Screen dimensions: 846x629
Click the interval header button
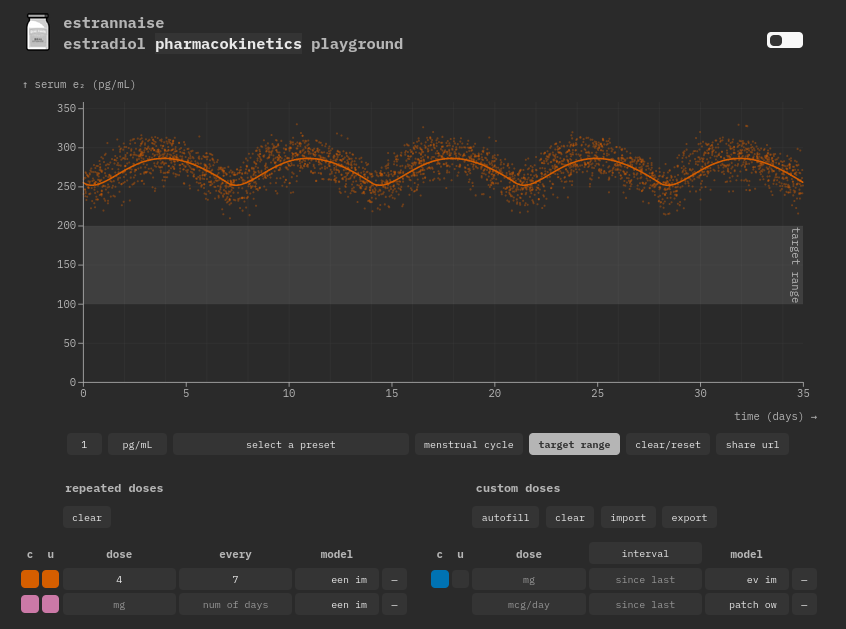pos(645,553)
